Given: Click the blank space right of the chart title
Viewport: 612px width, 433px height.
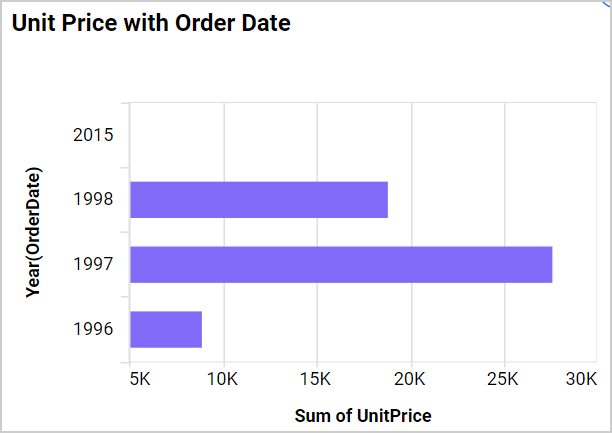Looking at the screenshot, I should click(450, 23).
